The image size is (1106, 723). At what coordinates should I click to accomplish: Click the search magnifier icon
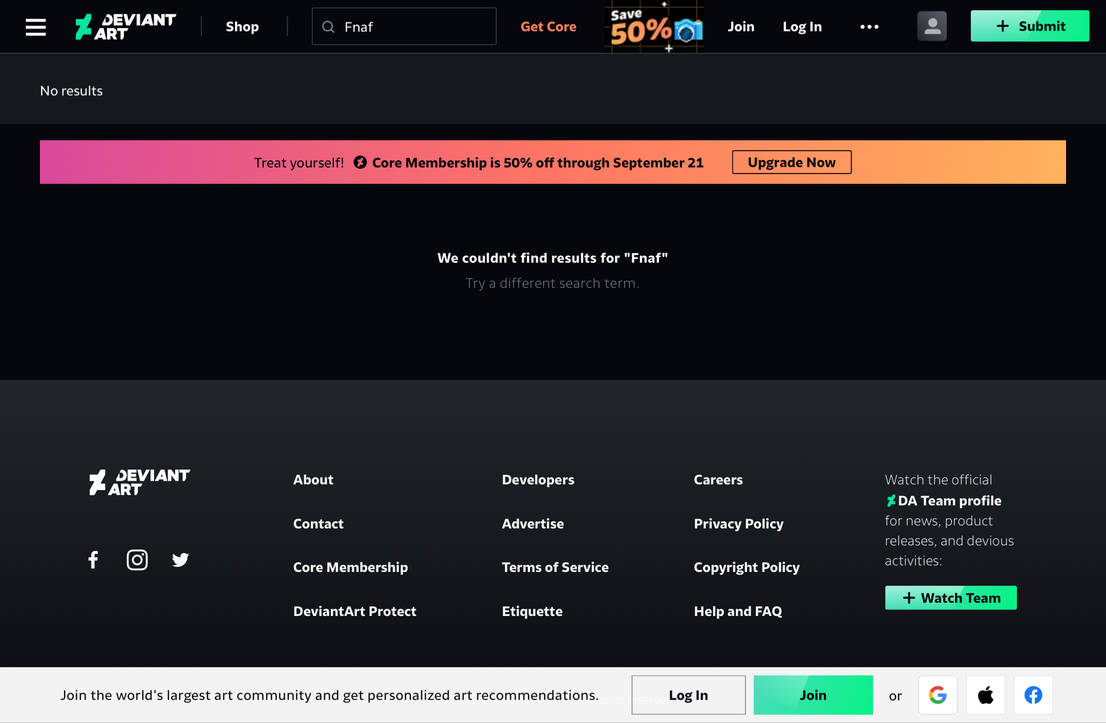click(x=328, y=27)
